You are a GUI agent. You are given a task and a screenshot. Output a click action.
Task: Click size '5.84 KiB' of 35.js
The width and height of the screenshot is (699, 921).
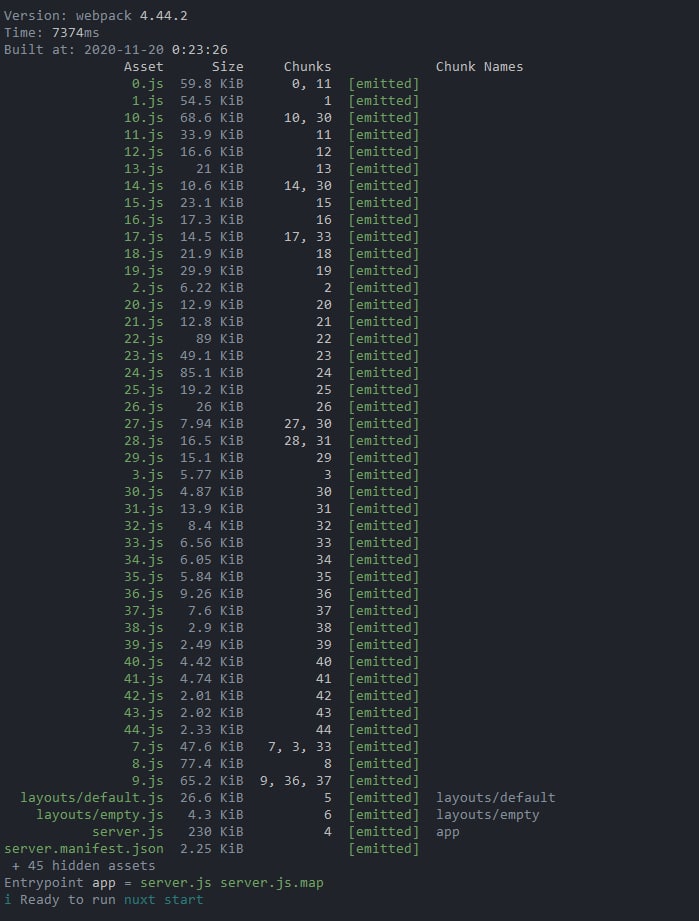(211, 577)
